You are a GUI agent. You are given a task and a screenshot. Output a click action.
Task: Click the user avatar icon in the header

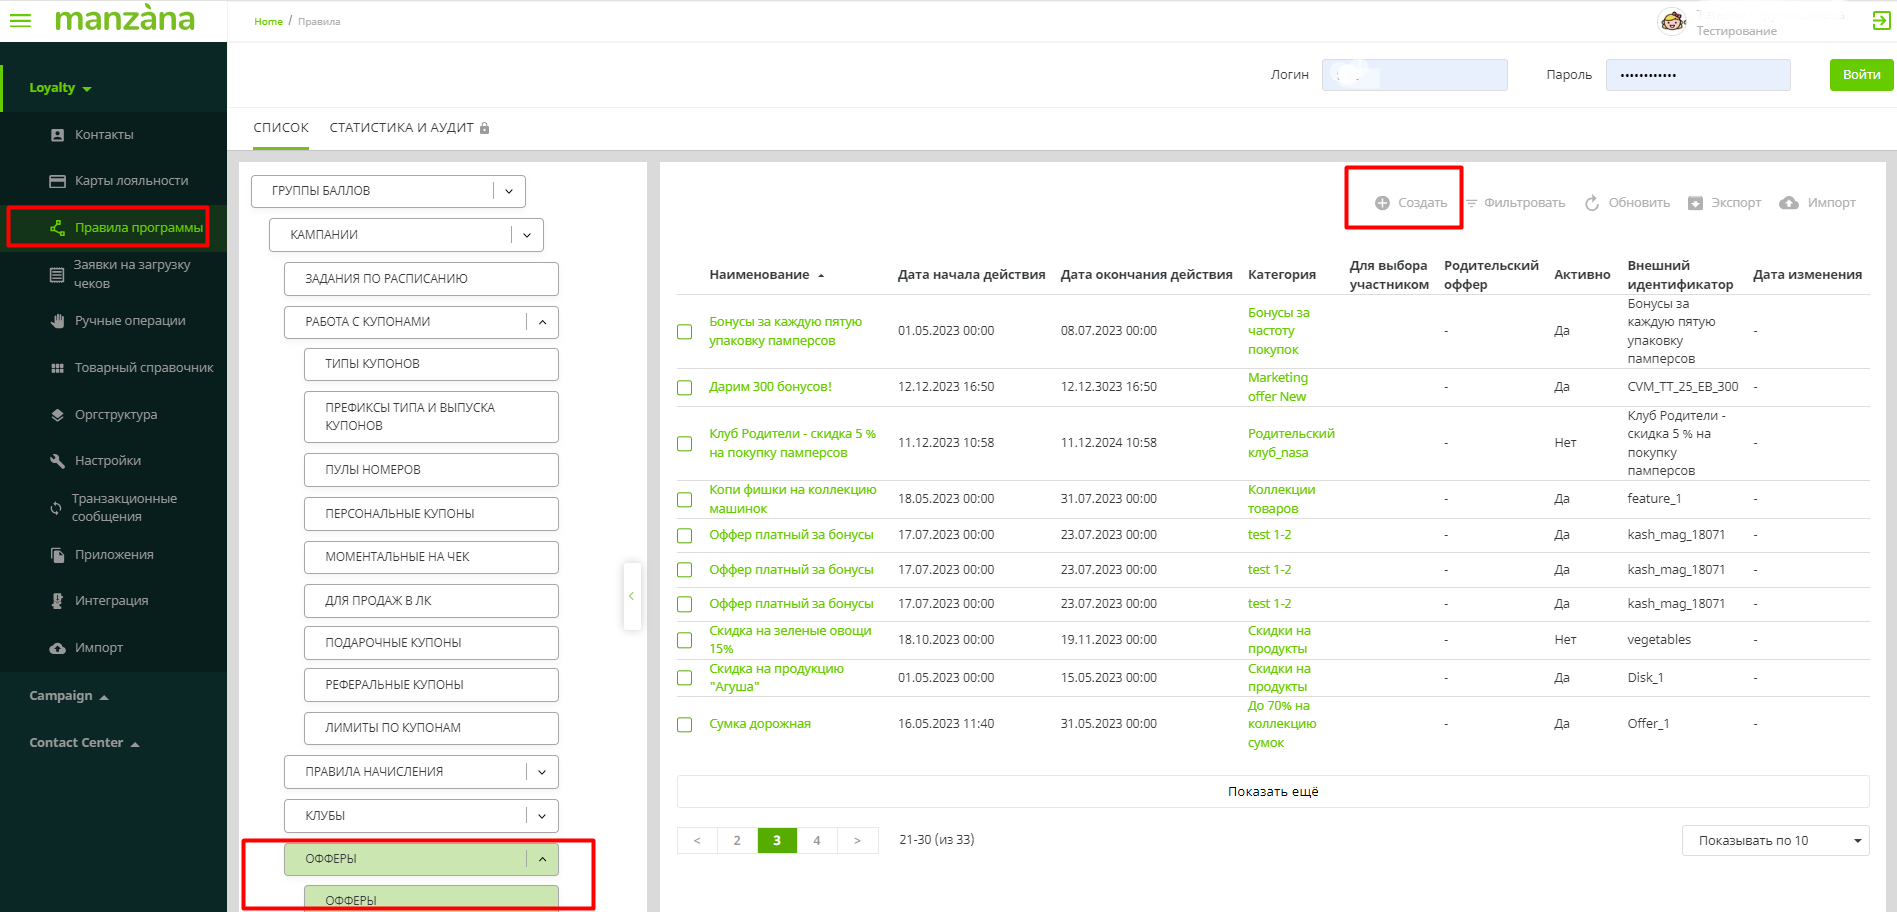(1672, 21)
